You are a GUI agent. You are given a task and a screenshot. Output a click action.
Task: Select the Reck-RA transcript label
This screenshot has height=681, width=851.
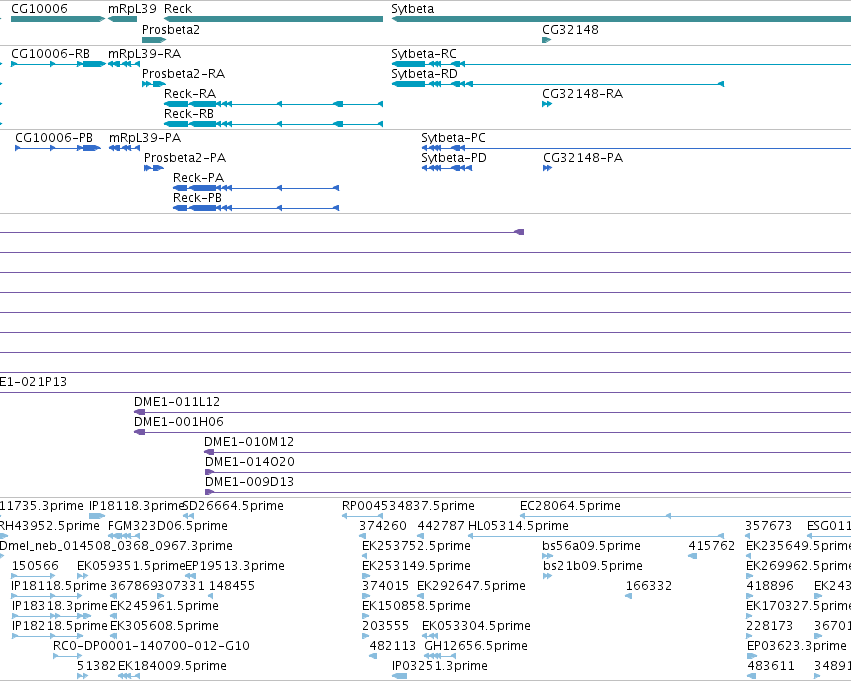[x=190, y=93]
